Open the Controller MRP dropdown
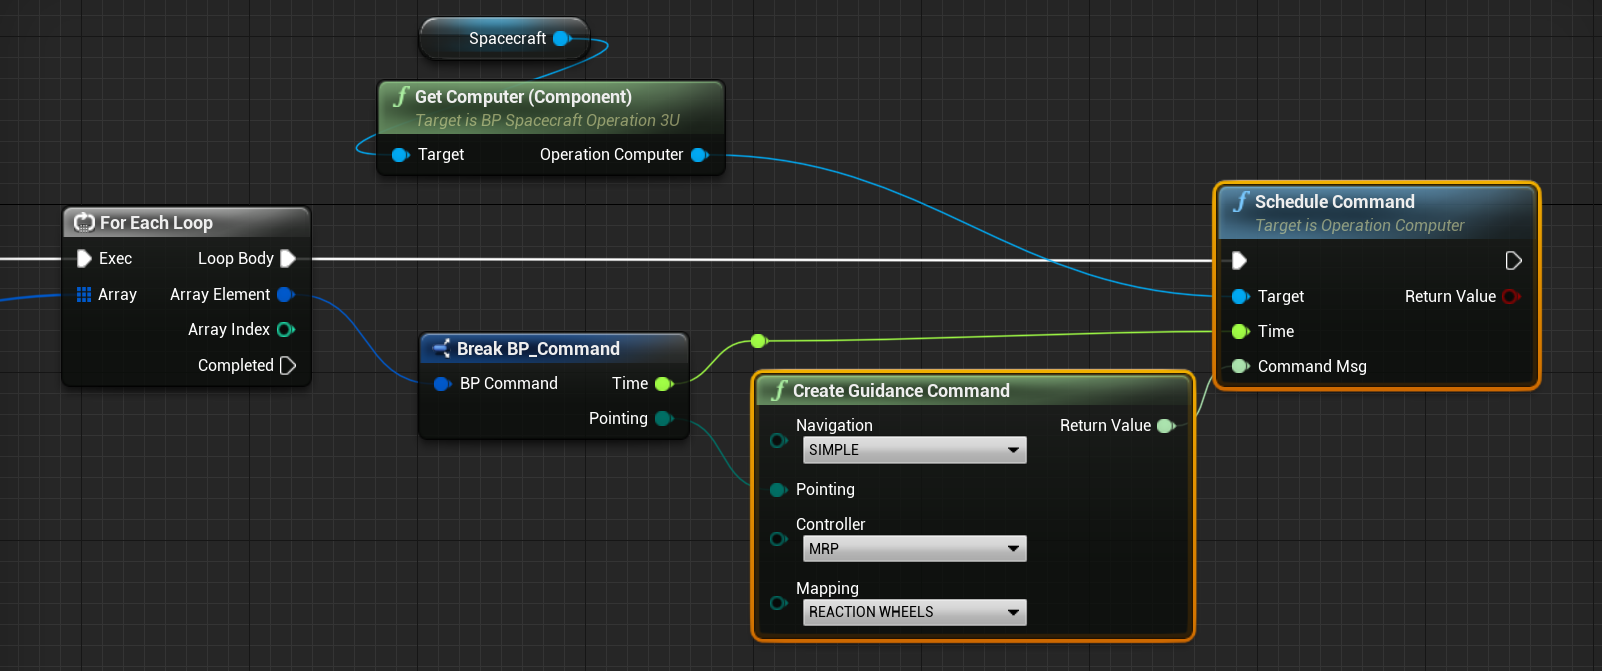Screen dimensions: 1602x671 (914, 549)
